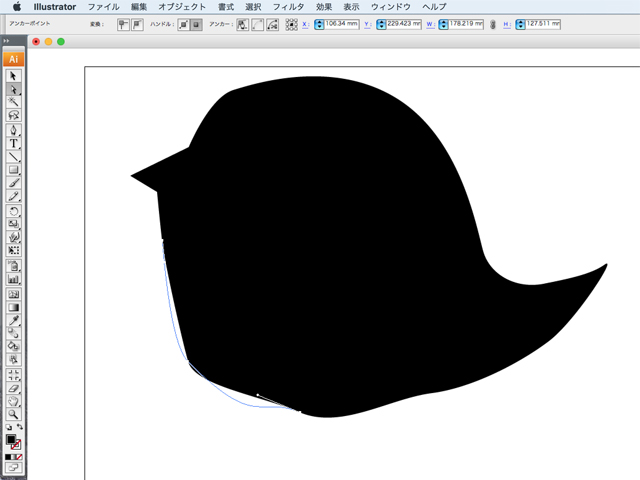The image size is (640, 480).
Task: Select the Blend tool
Action: (x=13, y=333)
